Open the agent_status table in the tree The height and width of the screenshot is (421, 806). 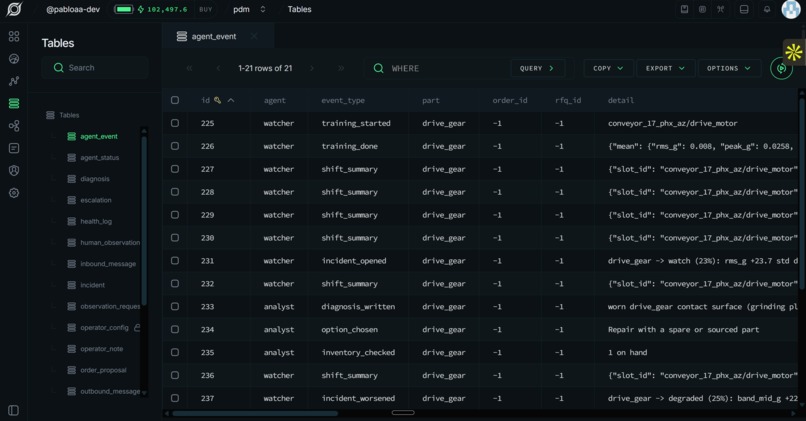pos(99,157)
